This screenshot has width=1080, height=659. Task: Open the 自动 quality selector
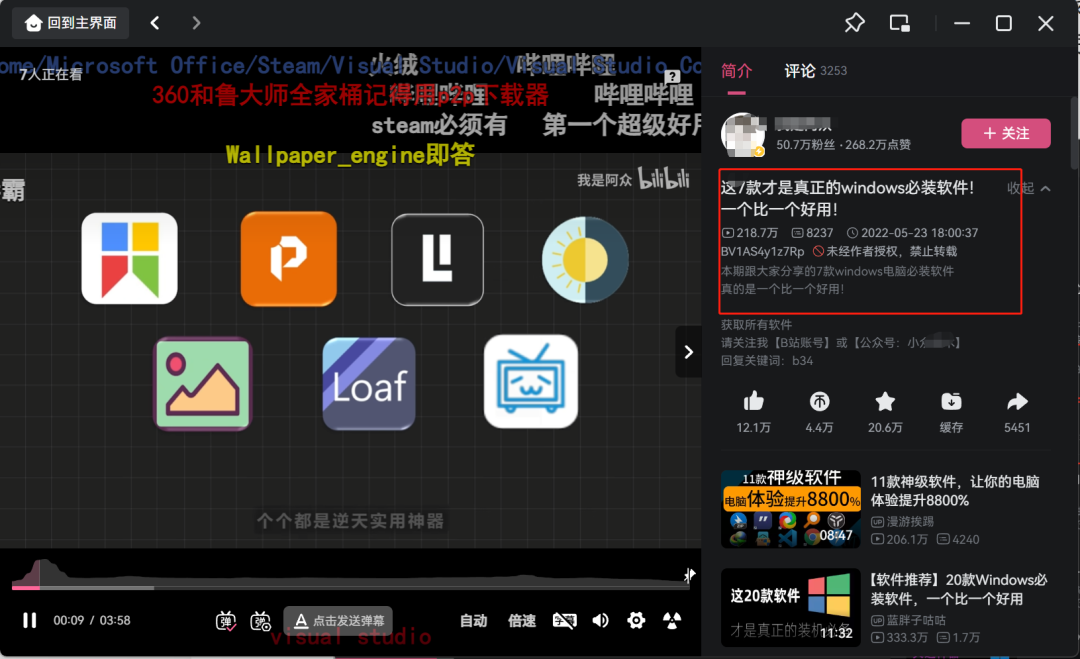click(x=474, y=621)
